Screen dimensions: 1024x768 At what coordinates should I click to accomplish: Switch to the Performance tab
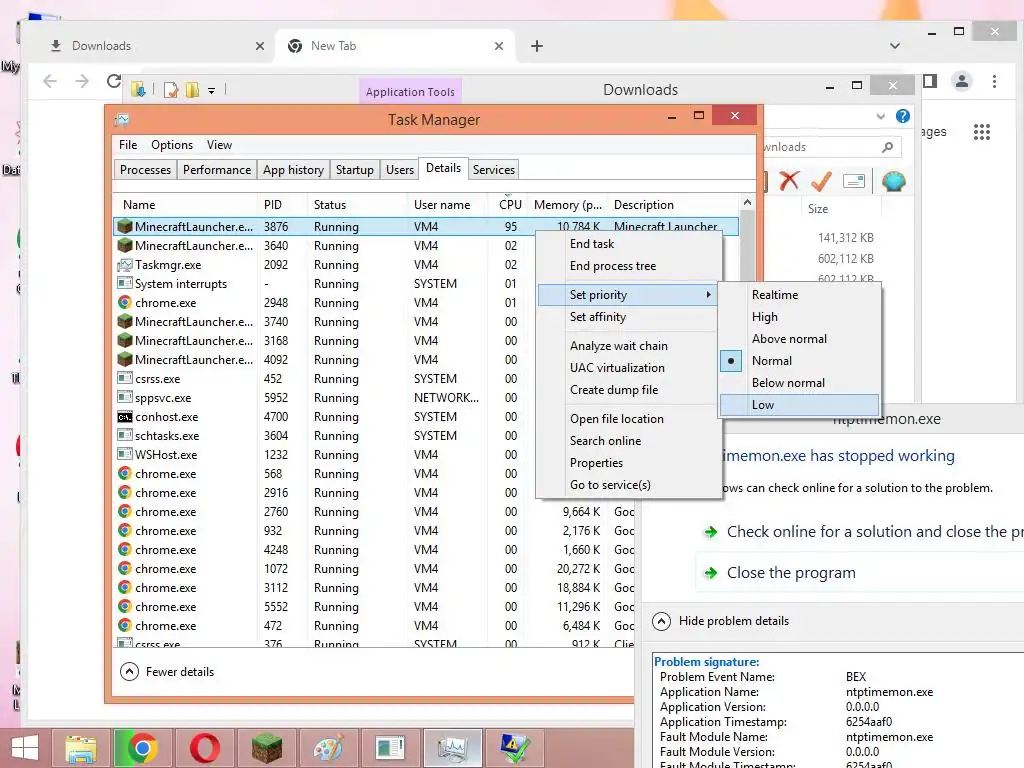[x=217, y=170]
